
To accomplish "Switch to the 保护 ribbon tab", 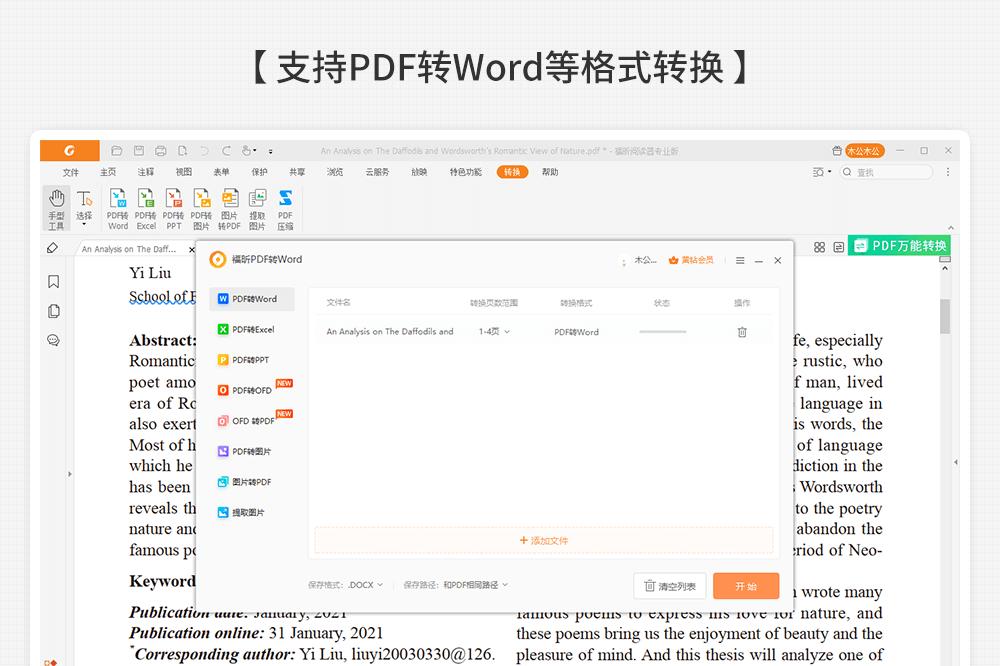I will pyautogui.click(x=260, y=172).
